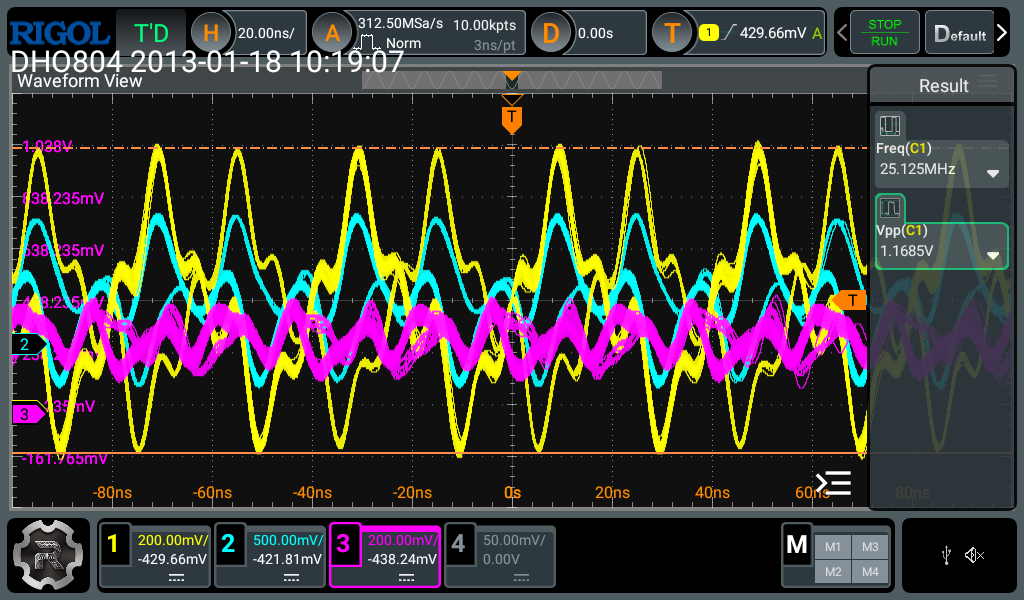
Task: Enable channel 4 at 50.00mV
Action: pyautogui.click(x=500, y=553)
